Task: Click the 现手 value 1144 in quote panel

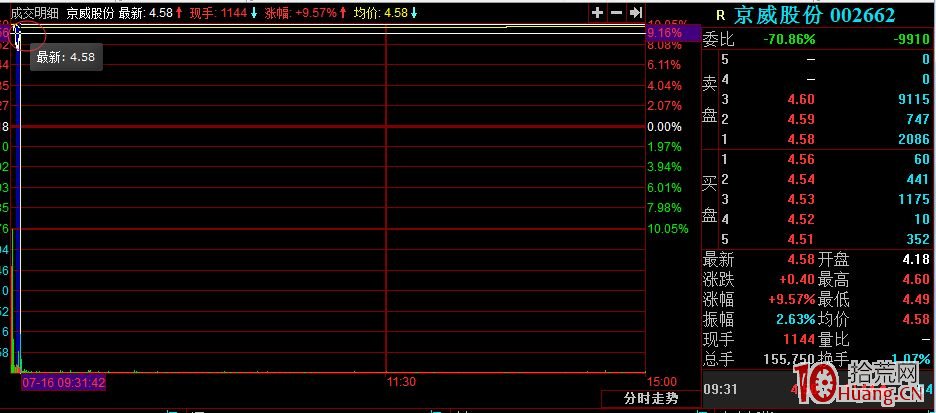Action: (x=799, y=339)
